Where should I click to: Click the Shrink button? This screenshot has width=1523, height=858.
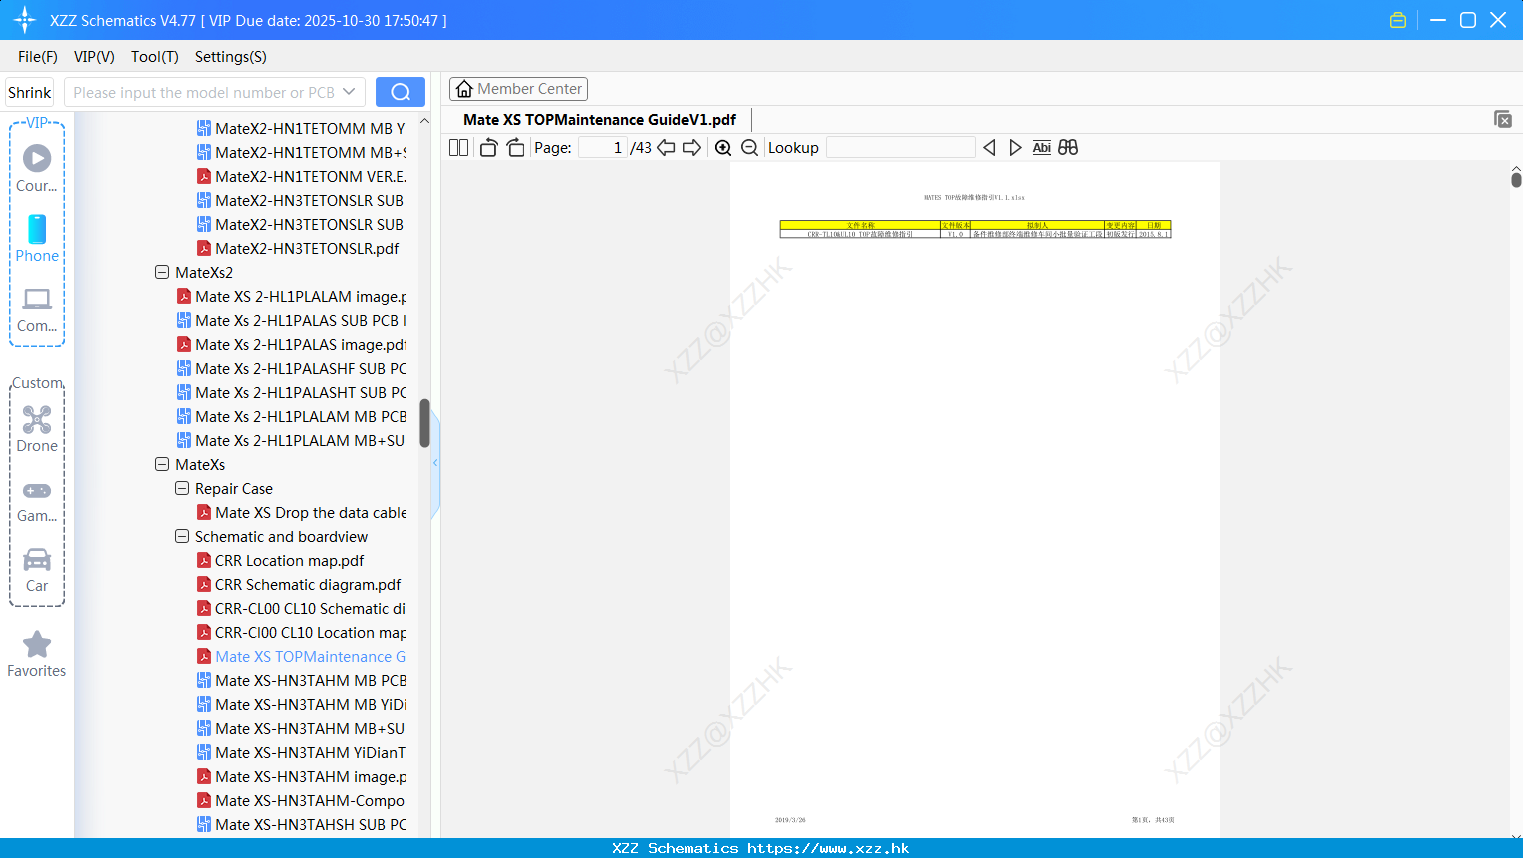(x=29, y=92)
